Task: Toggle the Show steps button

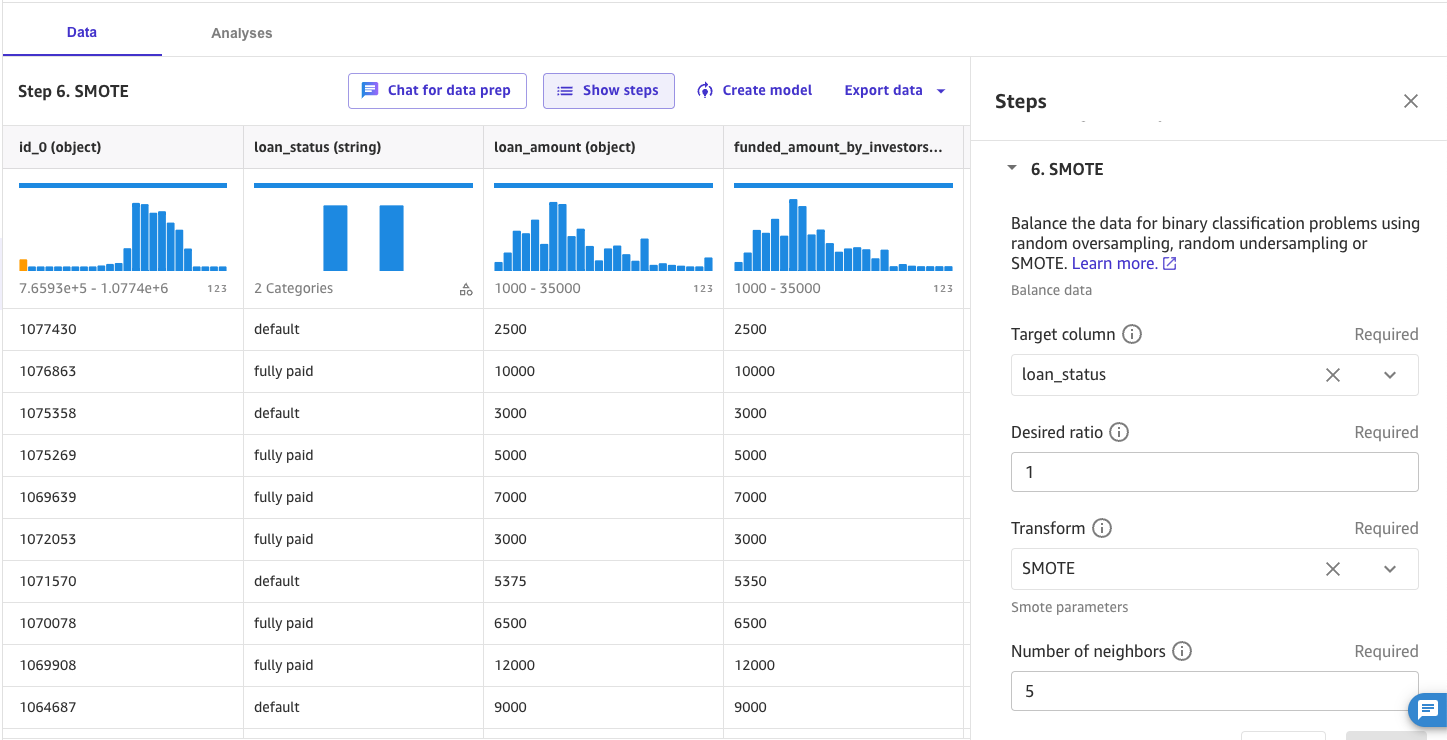Action: pyautogui.click(x=608, y=91)
